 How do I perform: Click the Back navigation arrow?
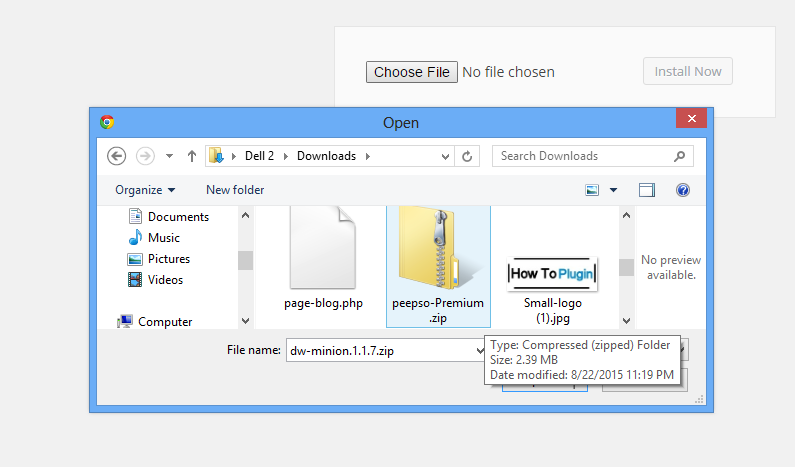click(117, 156)
